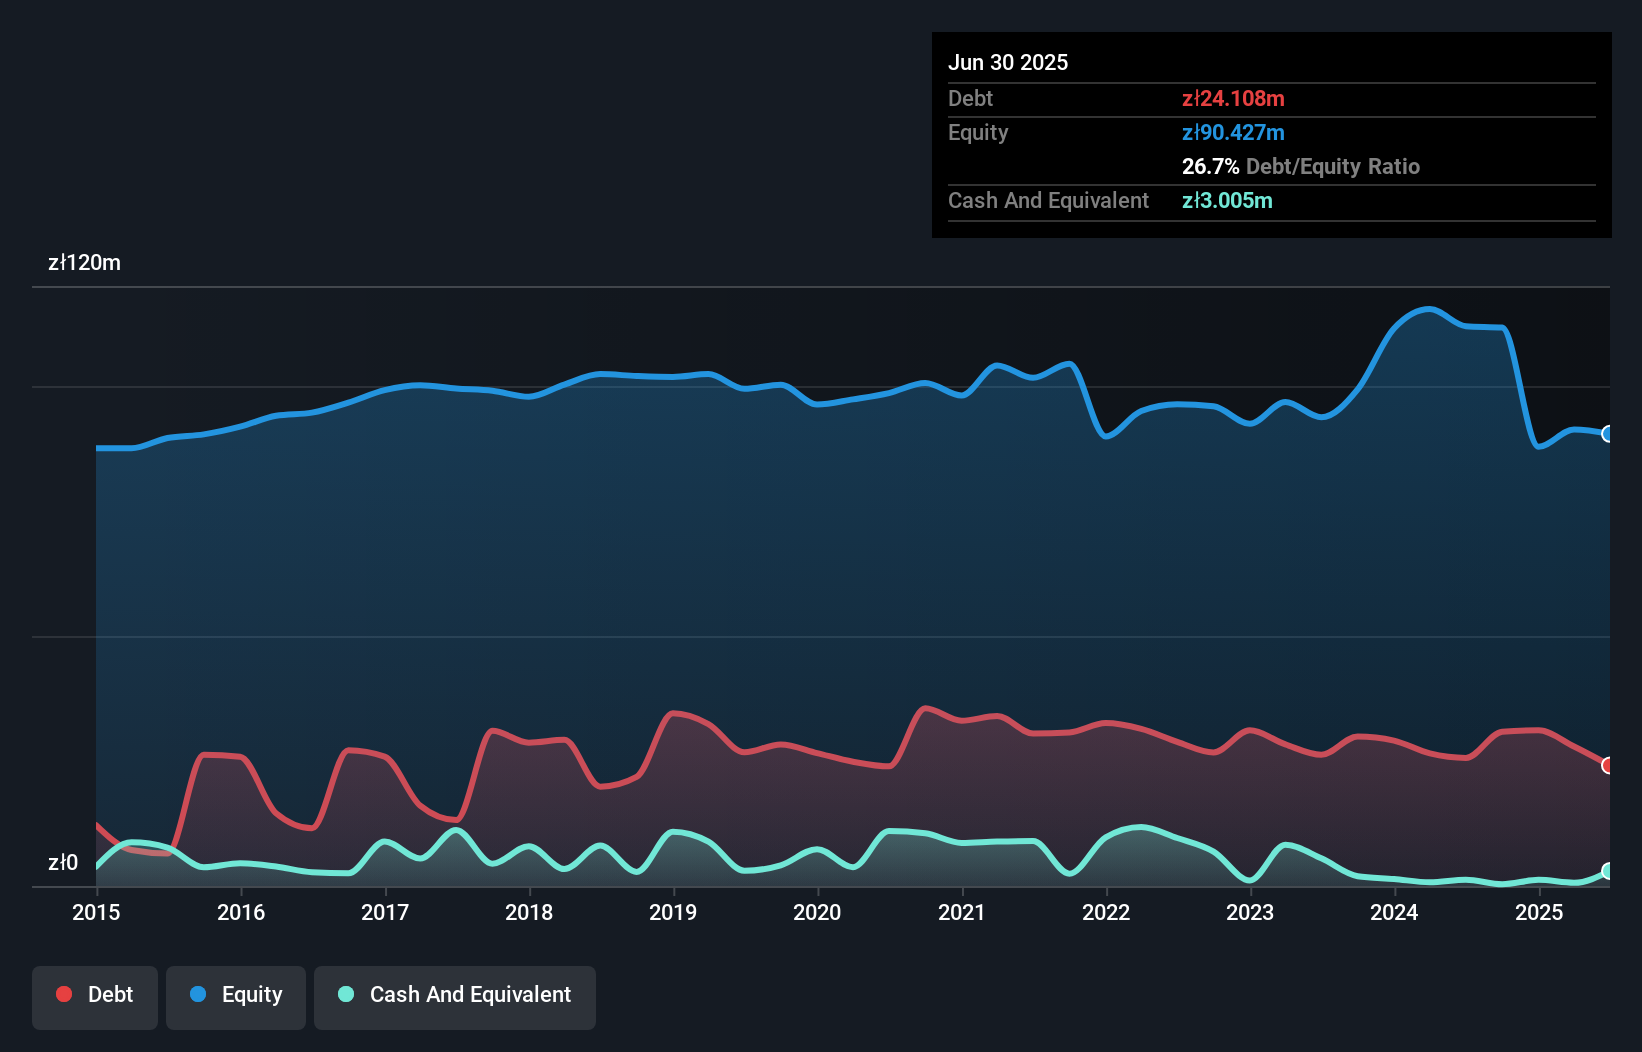This screenshot has height=1052, width=1642.
Task: Click the red Debt legend dot
Action: (62, 994)
